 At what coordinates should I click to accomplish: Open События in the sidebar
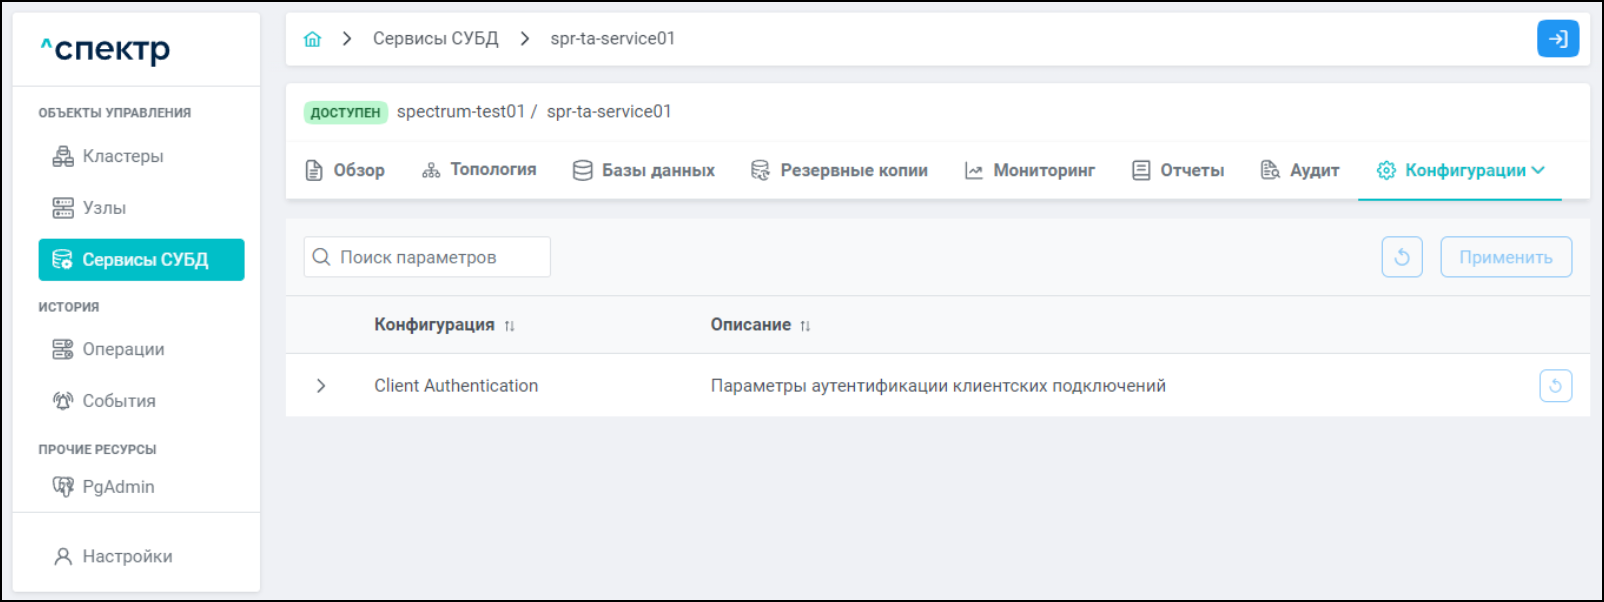[x=118, y=401]
